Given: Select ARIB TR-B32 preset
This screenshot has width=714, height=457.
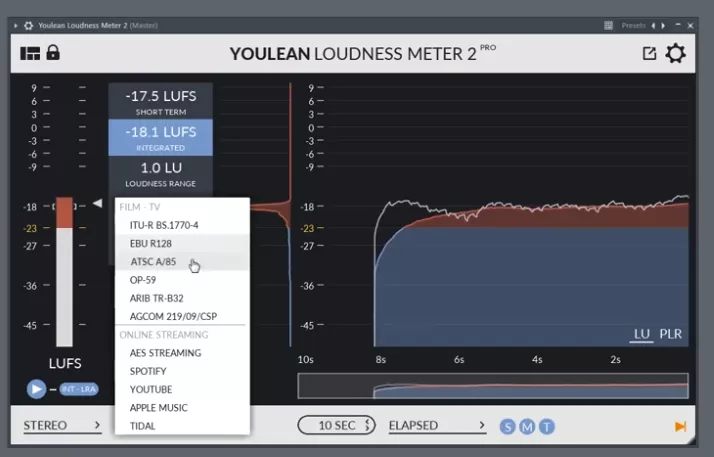Looking at the screenshot, I should point(182,298).
